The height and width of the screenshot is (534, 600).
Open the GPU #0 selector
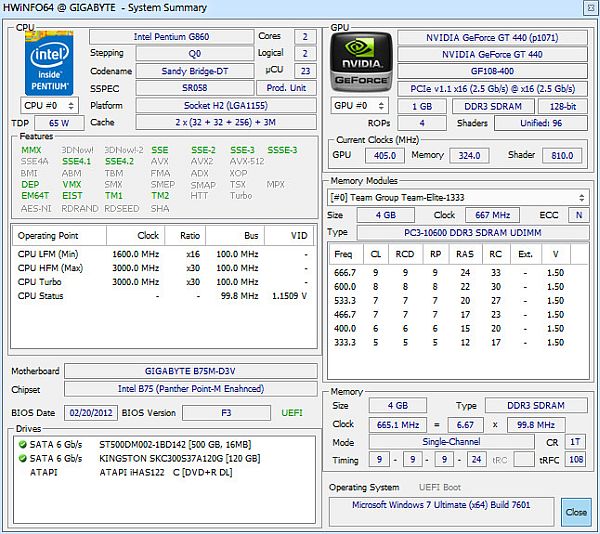click(360, 106)
